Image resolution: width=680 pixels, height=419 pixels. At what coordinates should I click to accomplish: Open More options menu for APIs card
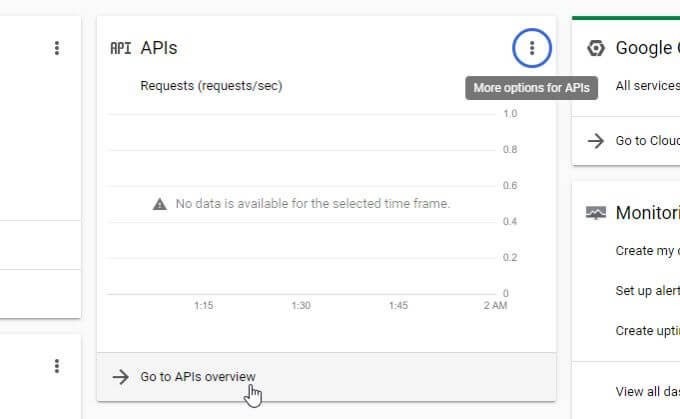coord(532,47)
